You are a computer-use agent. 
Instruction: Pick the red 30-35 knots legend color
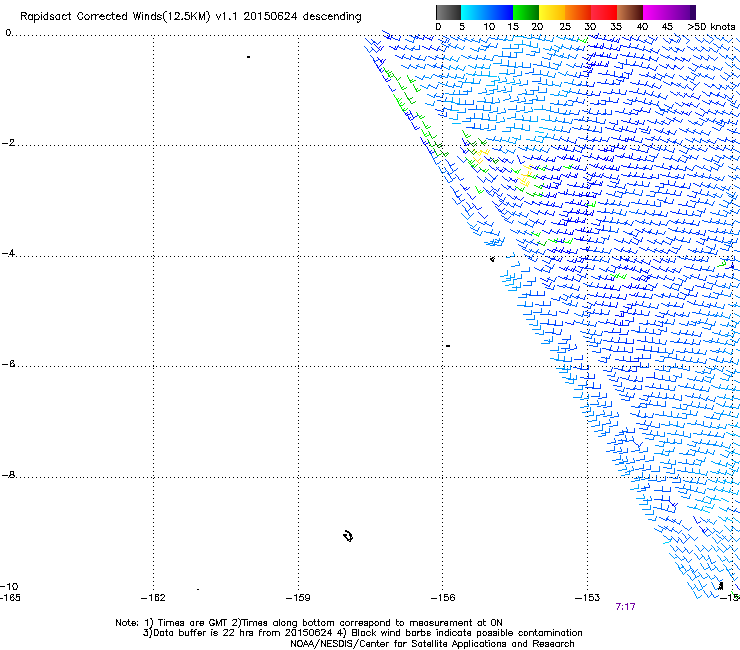coord(604,12)
